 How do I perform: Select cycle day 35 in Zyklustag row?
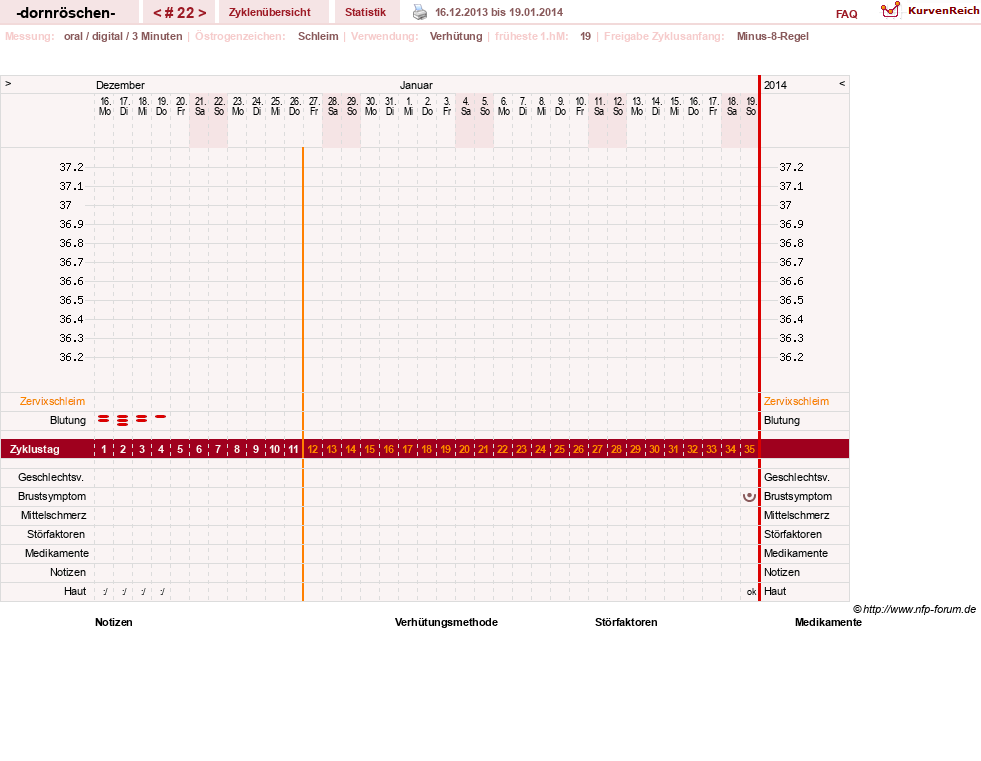(x=749, y=449)
